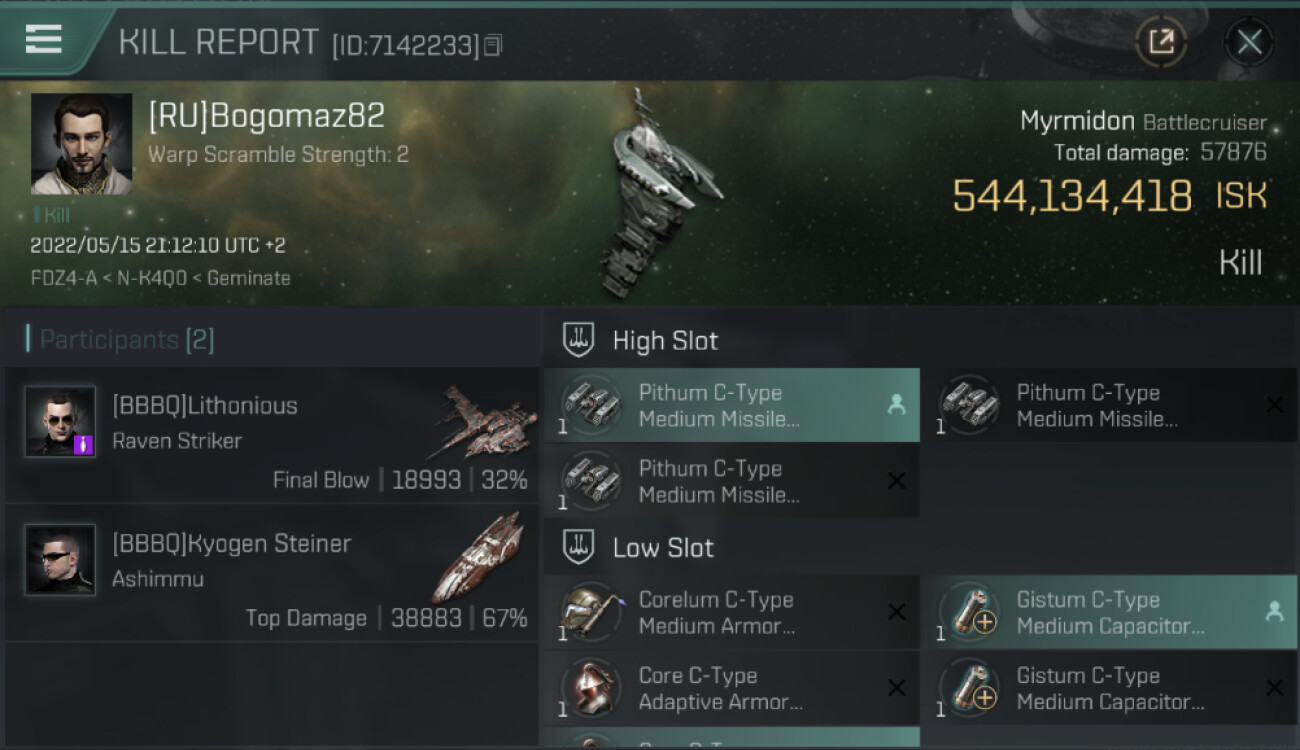The image size is (1300, 750).
Task: Click the Myrmidon Battlecruiser ship name
Action: pos(1143,123)
